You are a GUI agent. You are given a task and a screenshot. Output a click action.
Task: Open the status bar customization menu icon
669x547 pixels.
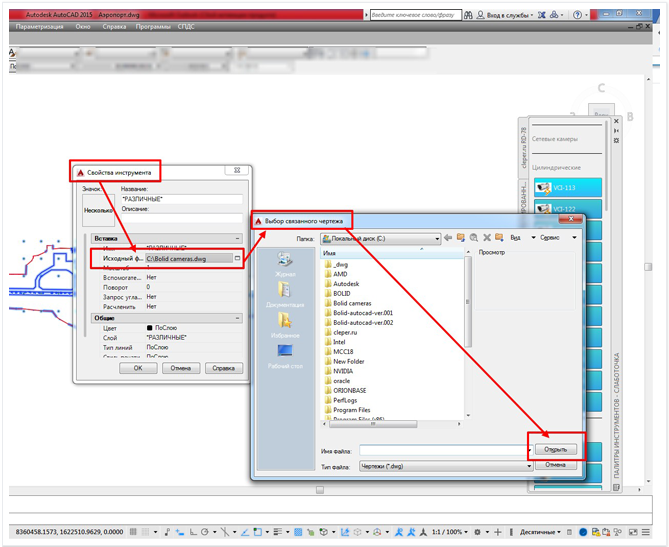point(646,532)
